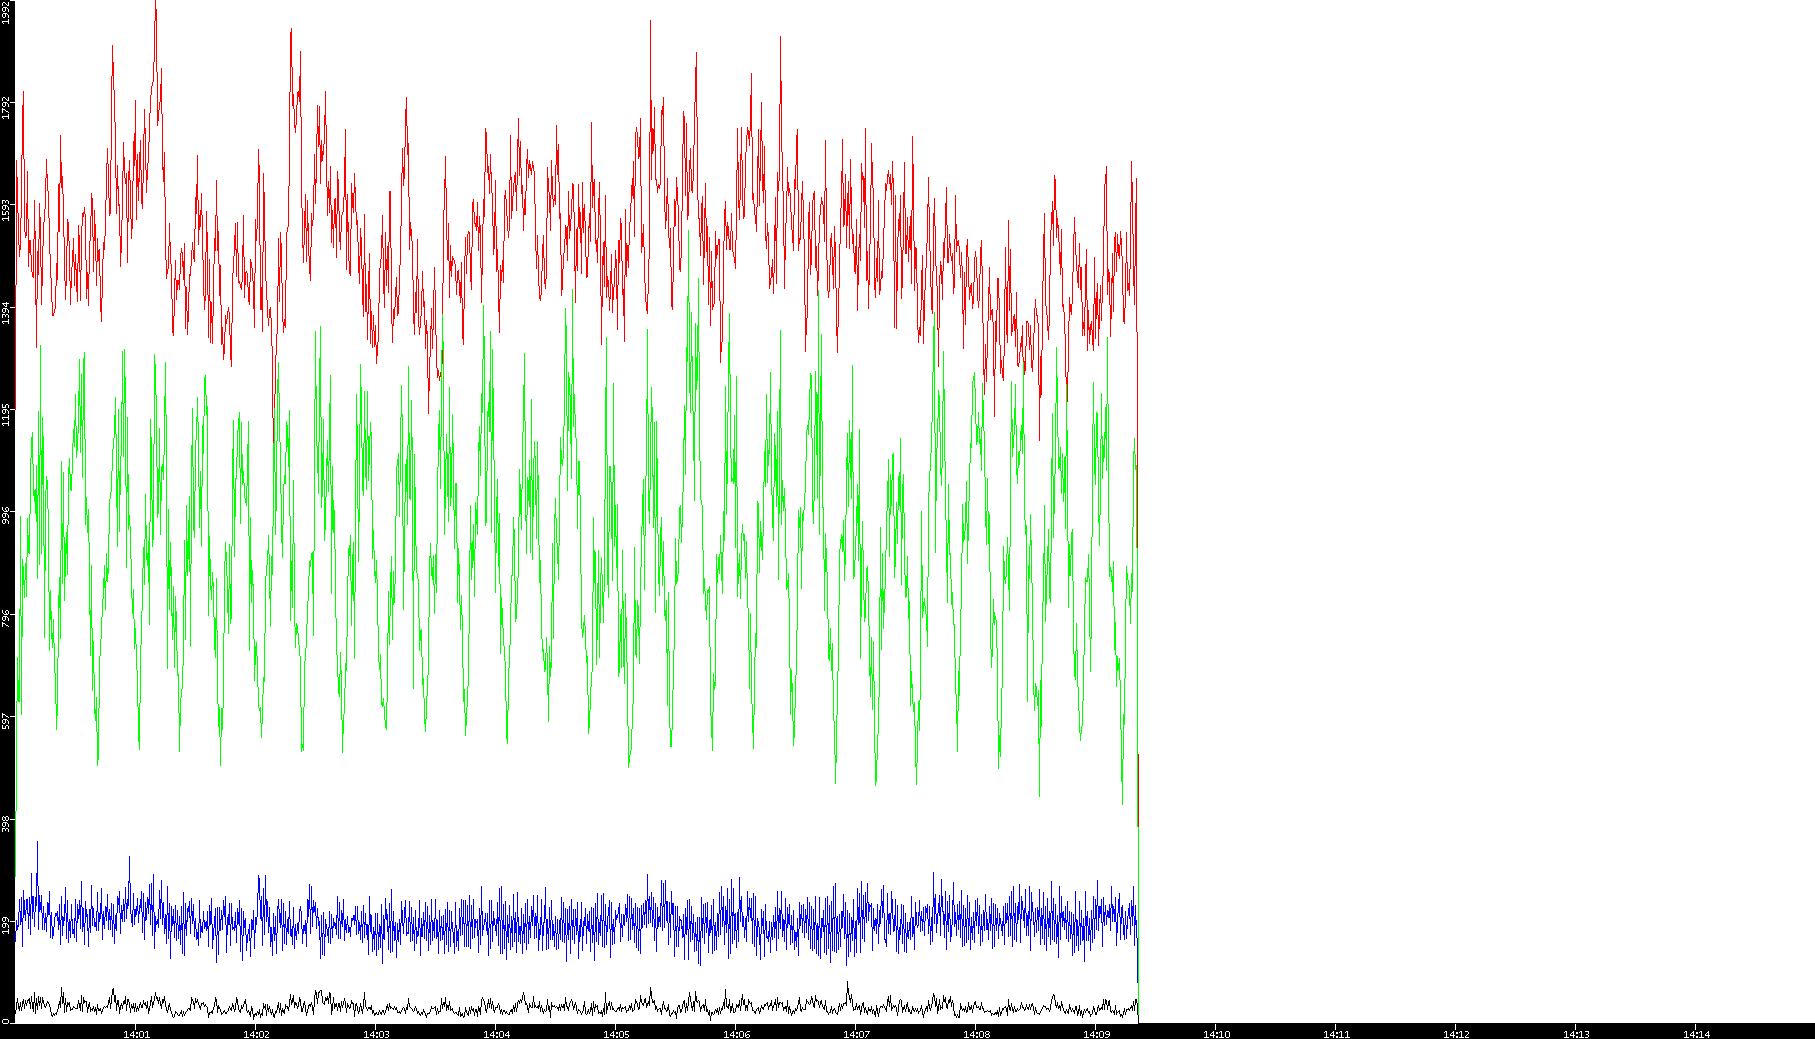Click the 1195 value on the vertical axis
This screenshot has height=1039, width=1815.
tap(6, 414)
